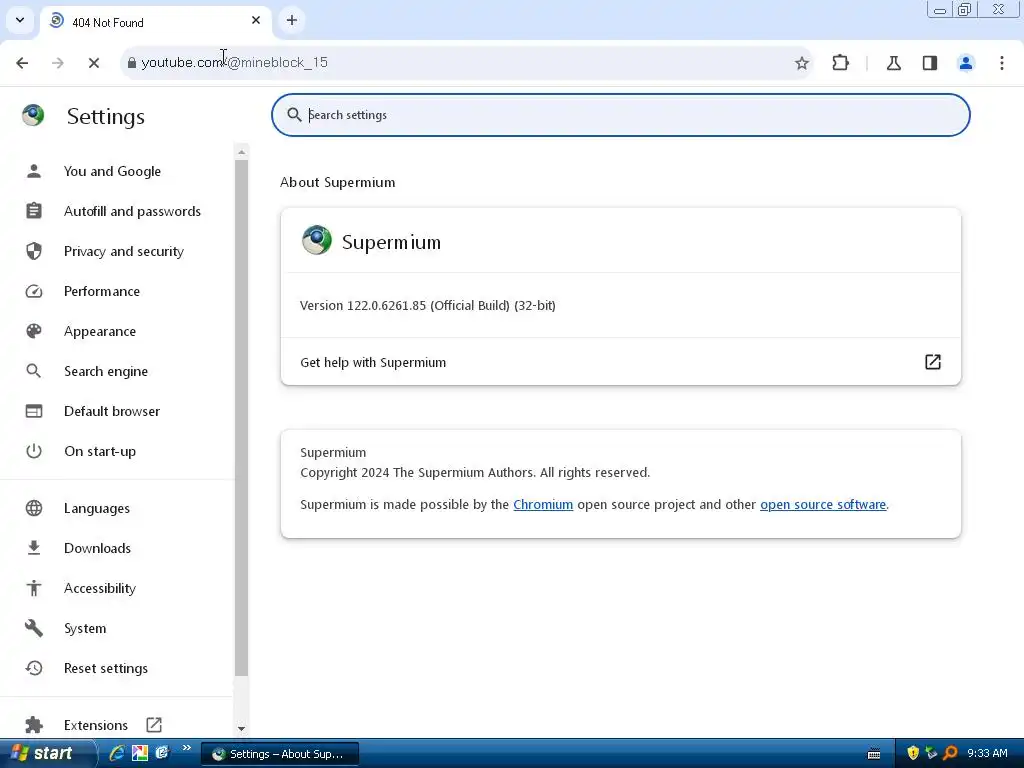Open the Chromium link

tap(543, 505)
